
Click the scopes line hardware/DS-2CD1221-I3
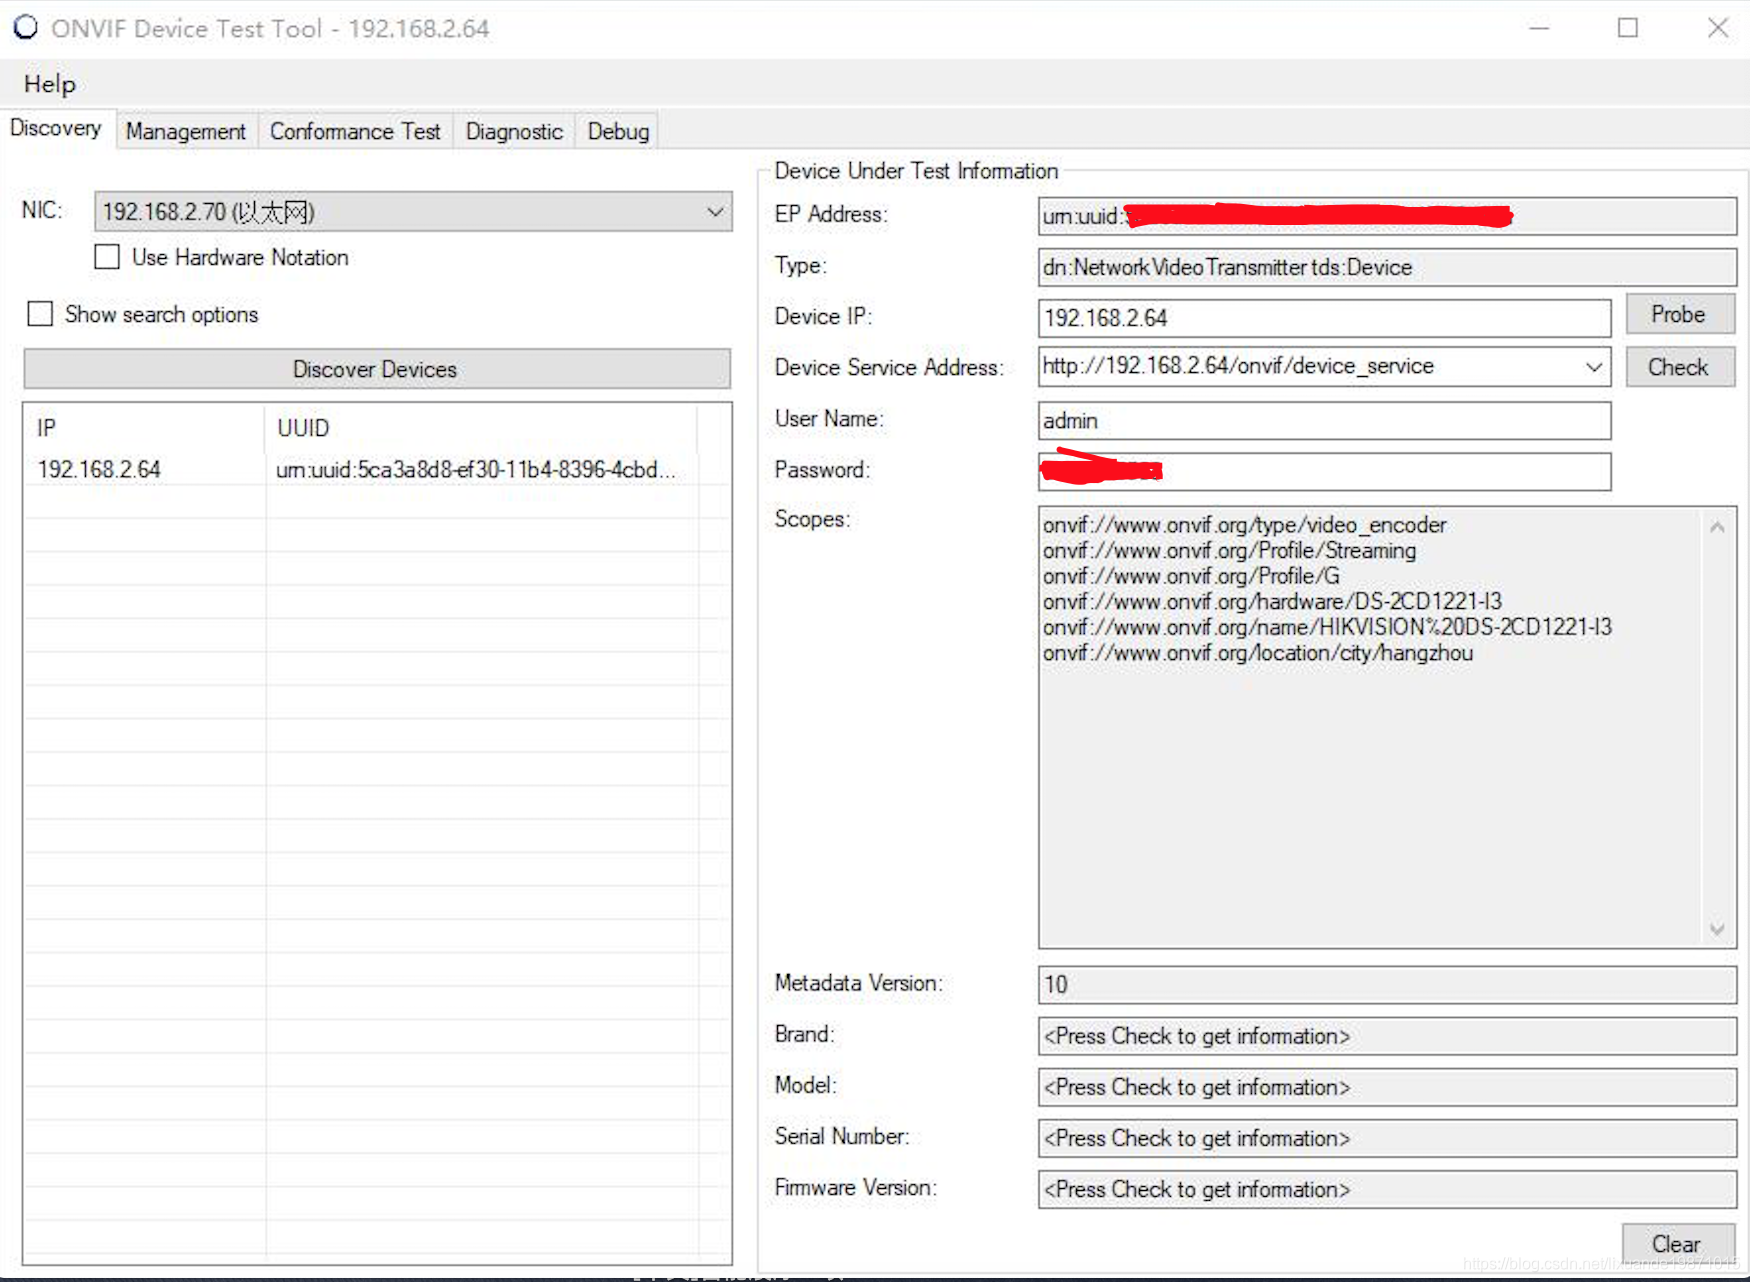[x=1272, y=601]
